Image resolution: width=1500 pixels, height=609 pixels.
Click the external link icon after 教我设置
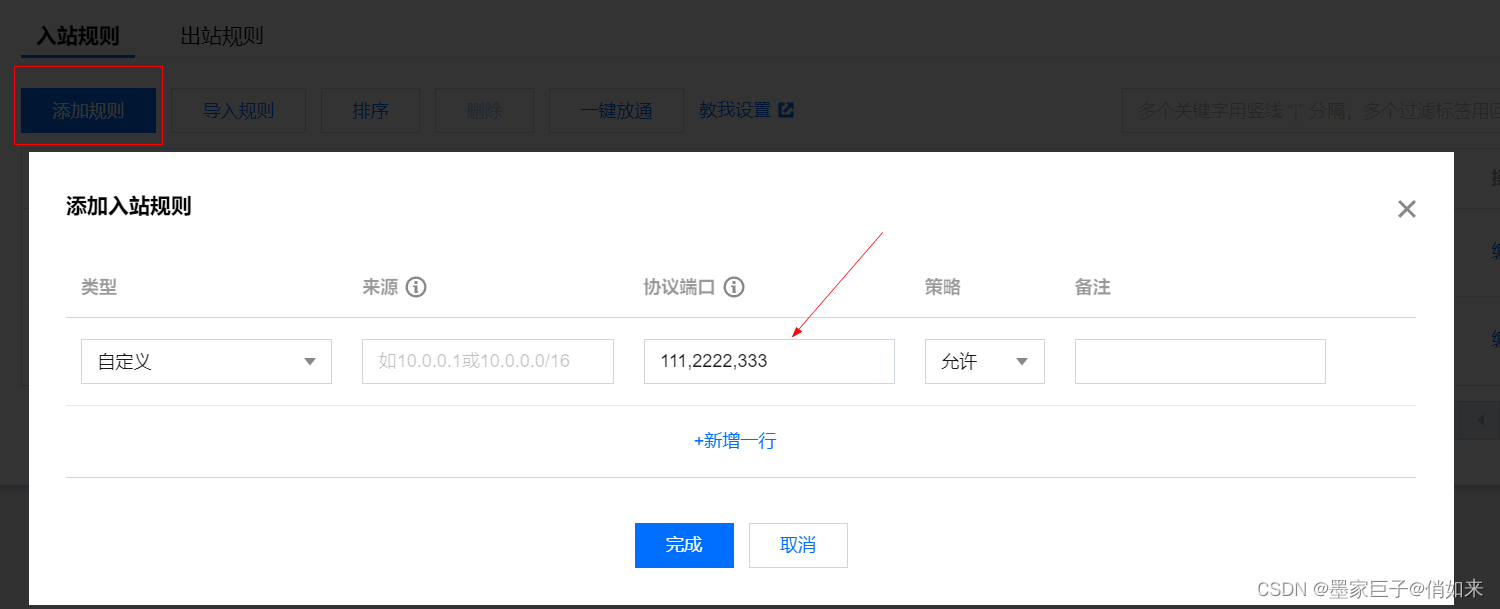click(786, 110)
